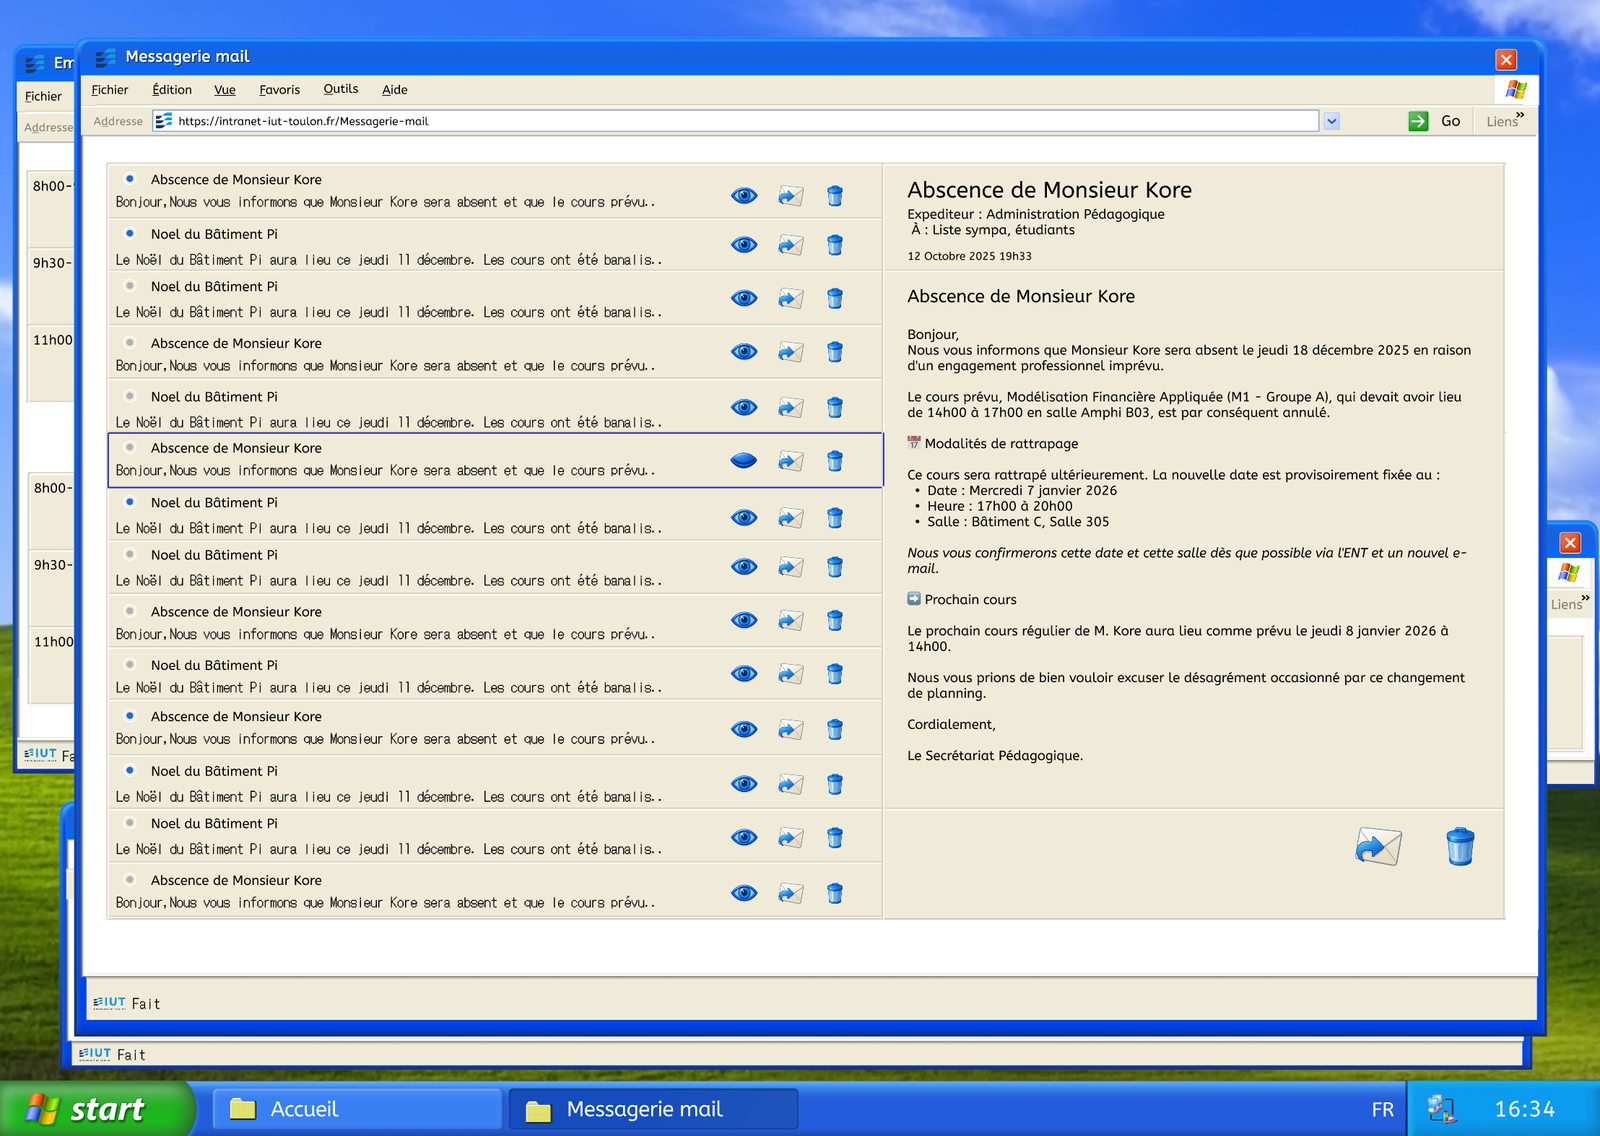The width and height of the screenshot is (1600, 1136).
Task: Open the network icon in the system tray
Action: [1441, 1109]
